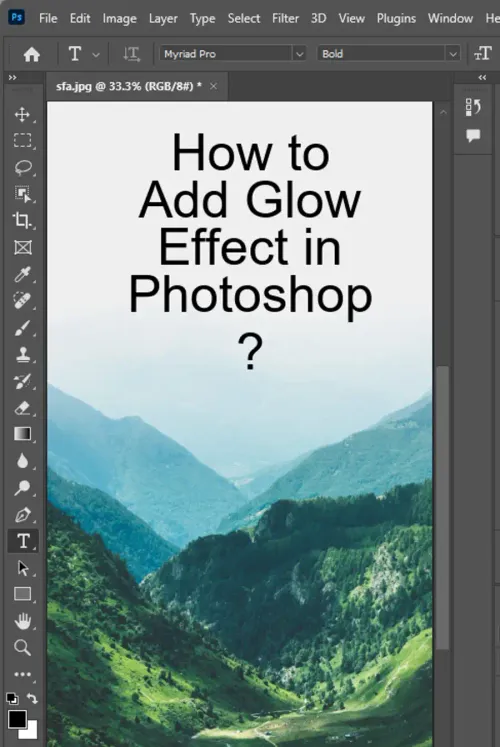Open the Image menu

[120, 19]
